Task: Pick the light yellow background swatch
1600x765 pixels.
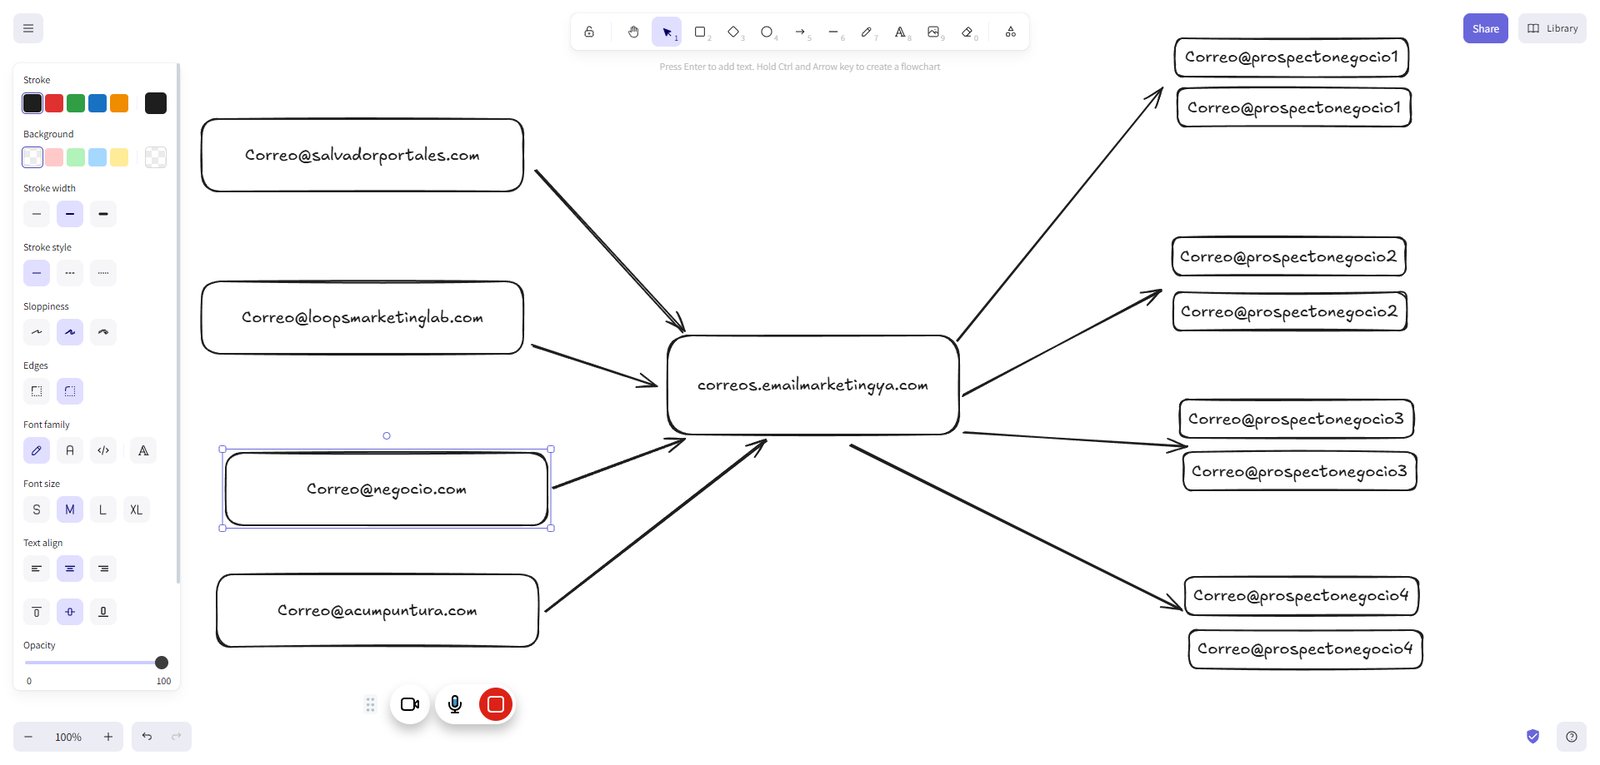Action: pyautogui.click(x=119, y=157)
